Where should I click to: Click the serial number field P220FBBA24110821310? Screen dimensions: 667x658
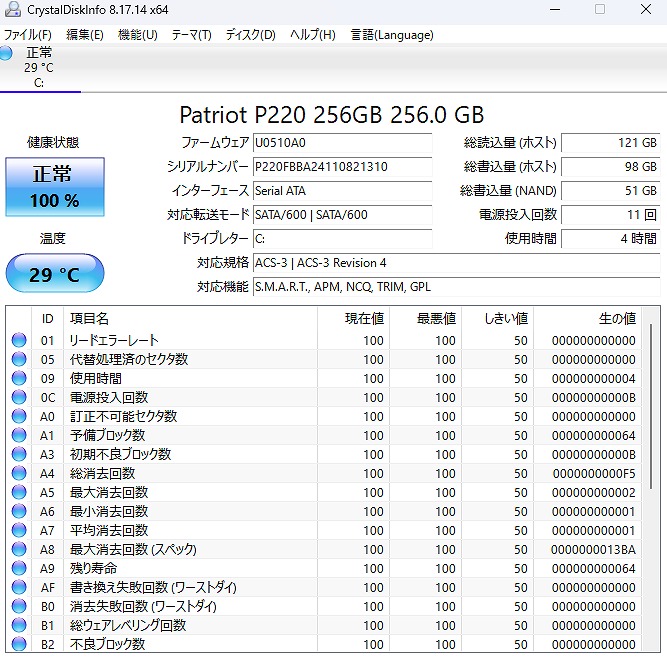(342, 167)
